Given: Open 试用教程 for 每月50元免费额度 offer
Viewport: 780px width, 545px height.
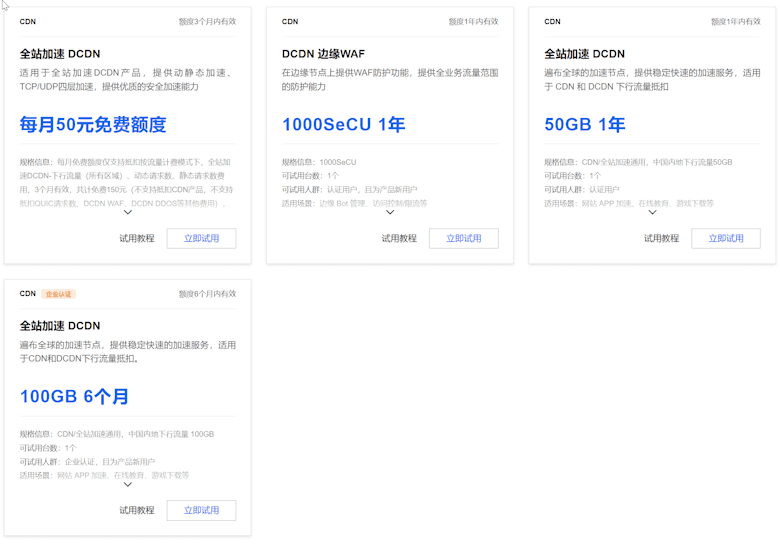Looking at the screenshot, I should (137, 238).
